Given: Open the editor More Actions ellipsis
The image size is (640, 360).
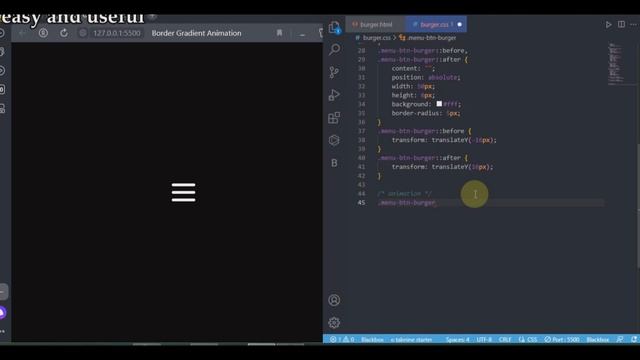Looking at the screenshot, I should click(634, 24).
